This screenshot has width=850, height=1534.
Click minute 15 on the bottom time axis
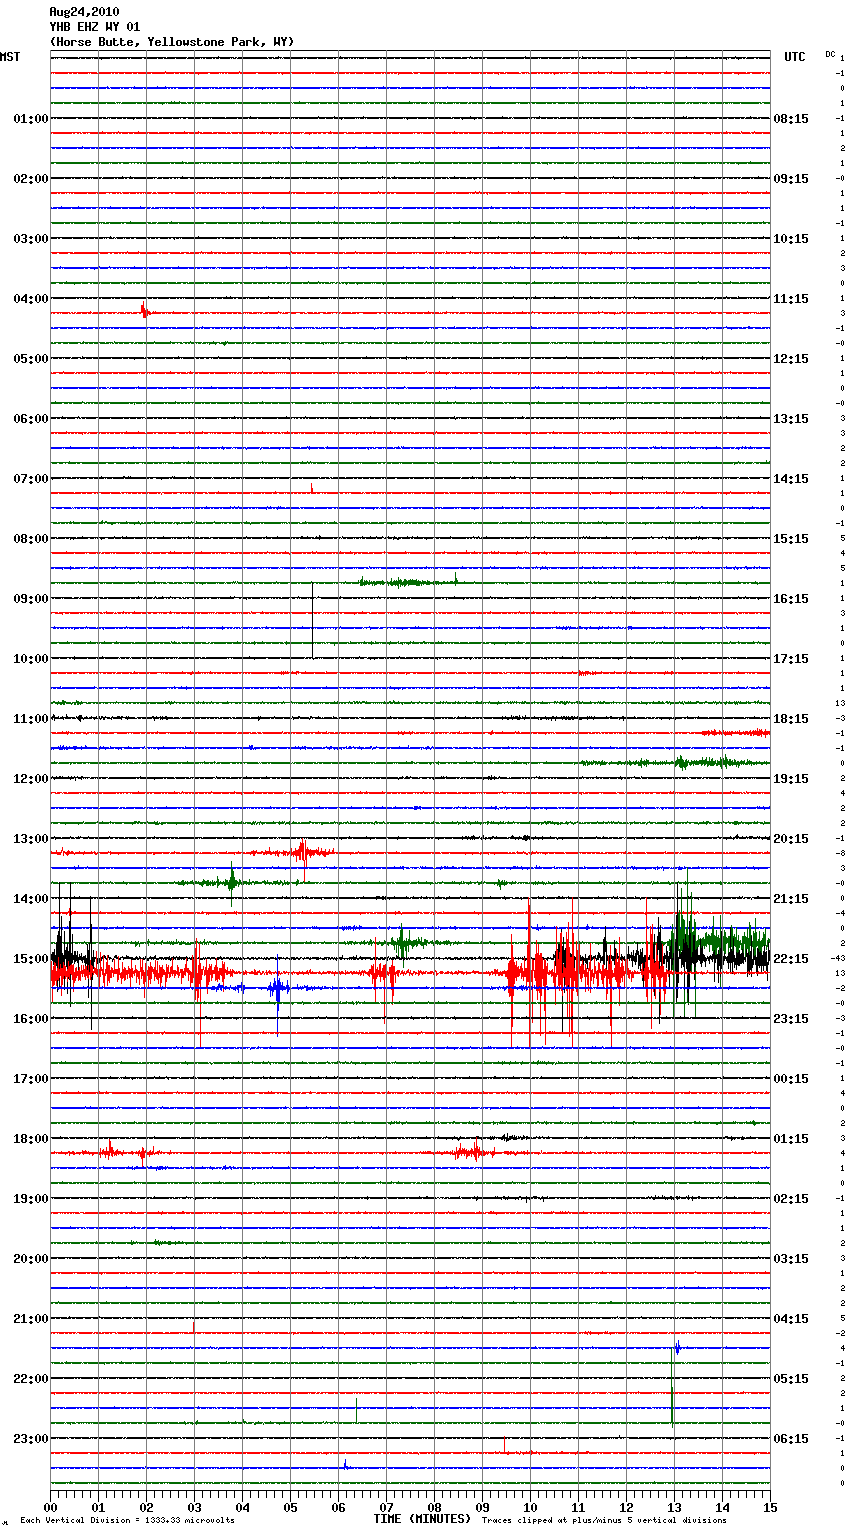[x=770, y=1507]
